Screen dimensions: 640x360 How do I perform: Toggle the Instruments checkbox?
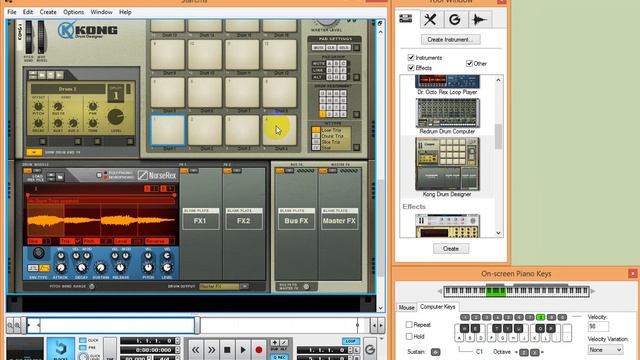411,57
